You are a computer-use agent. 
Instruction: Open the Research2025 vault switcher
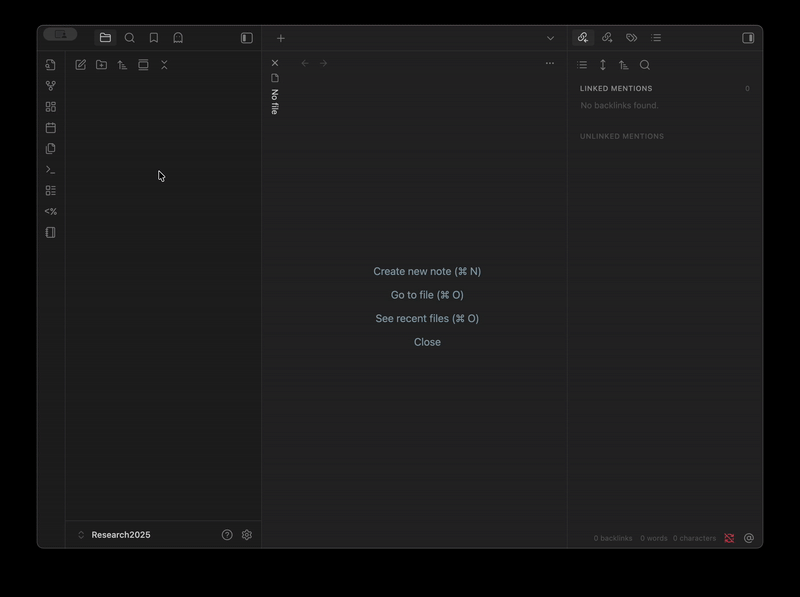pyautogui.click(x=120, y=535)
